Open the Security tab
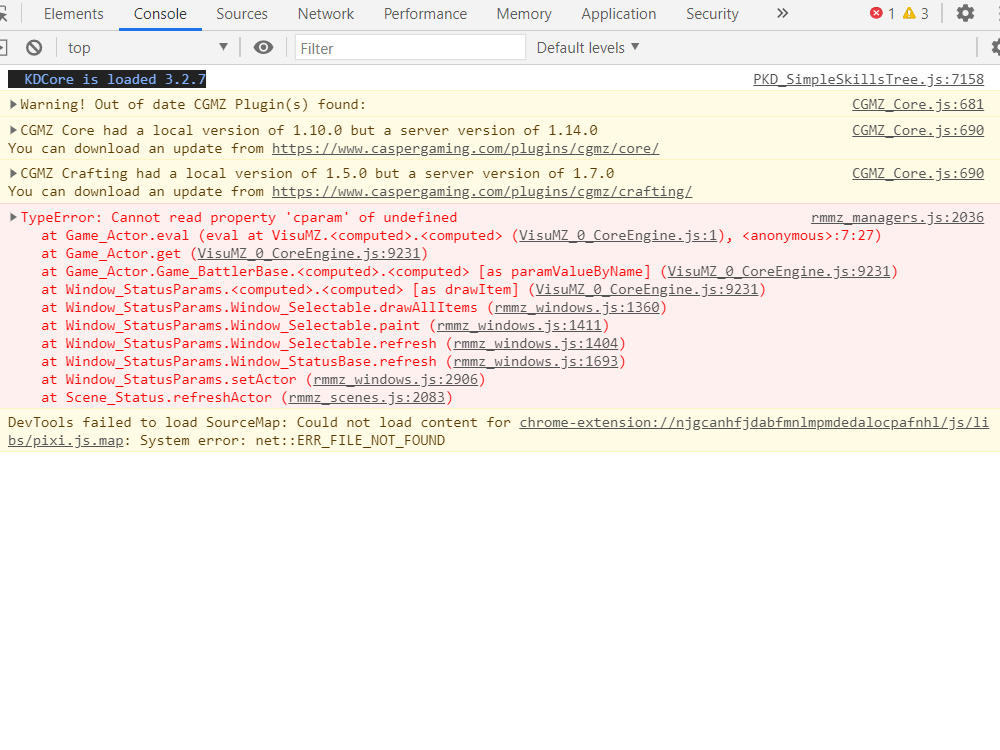 tap(712, 14)
